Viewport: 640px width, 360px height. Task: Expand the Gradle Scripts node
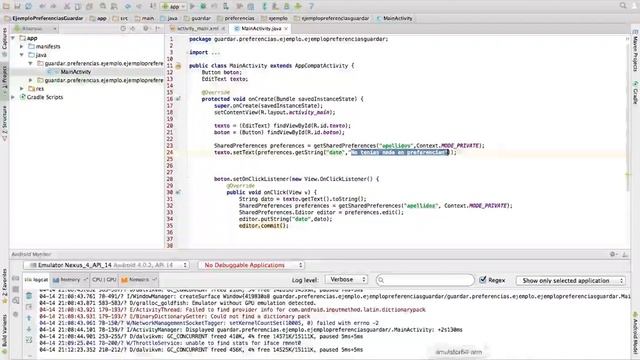(x=13, y=97)
